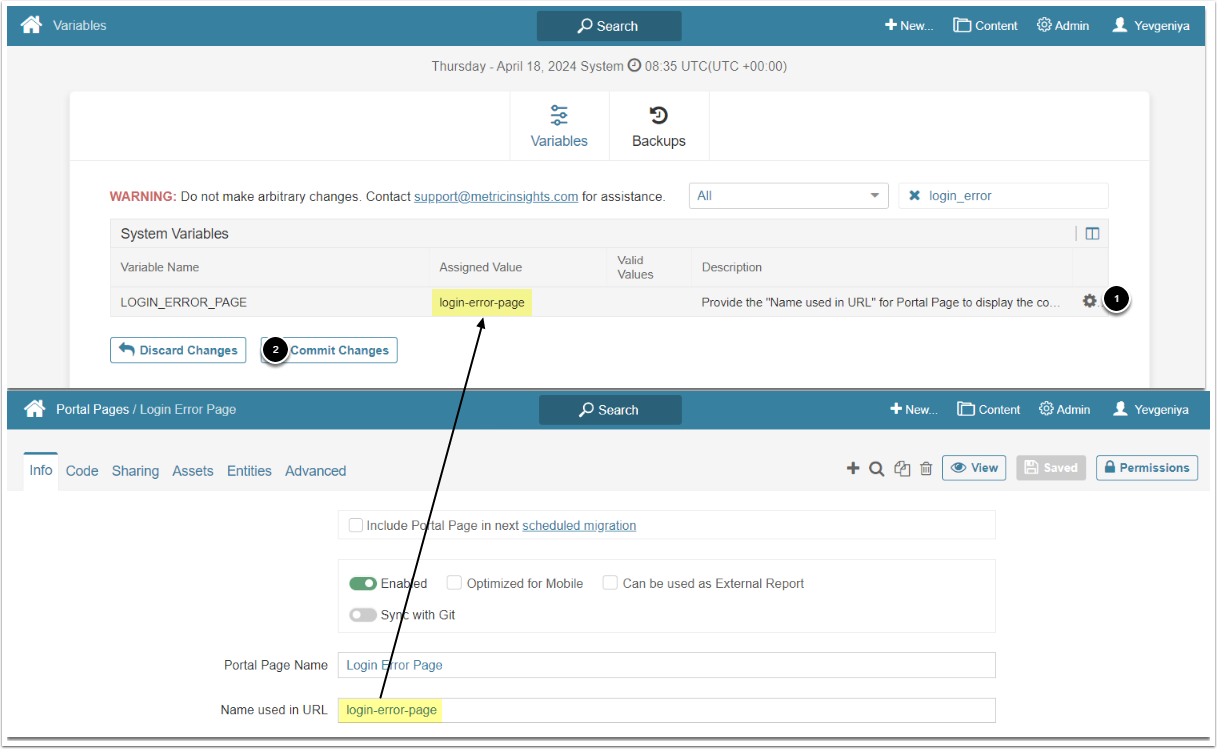Open New menu in Variables window header
The width and height of the screenshot is (1217, 749).
tap(909, 26)
